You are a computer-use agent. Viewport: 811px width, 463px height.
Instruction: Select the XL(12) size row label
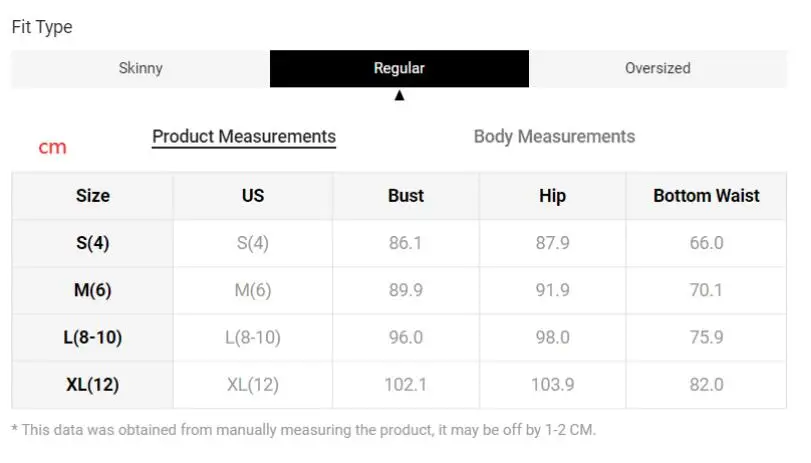coord(93,385)
